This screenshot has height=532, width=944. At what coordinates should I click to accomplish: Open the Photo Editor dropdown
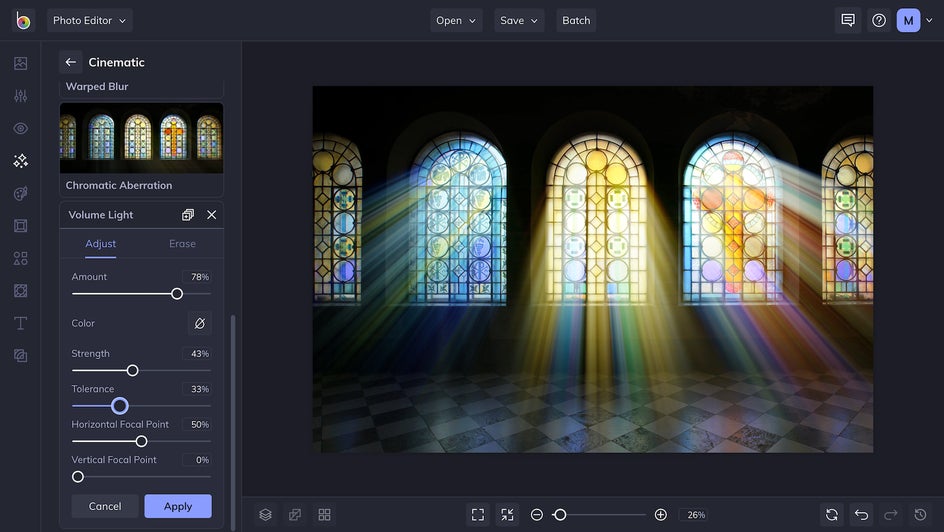coord(89,20)
